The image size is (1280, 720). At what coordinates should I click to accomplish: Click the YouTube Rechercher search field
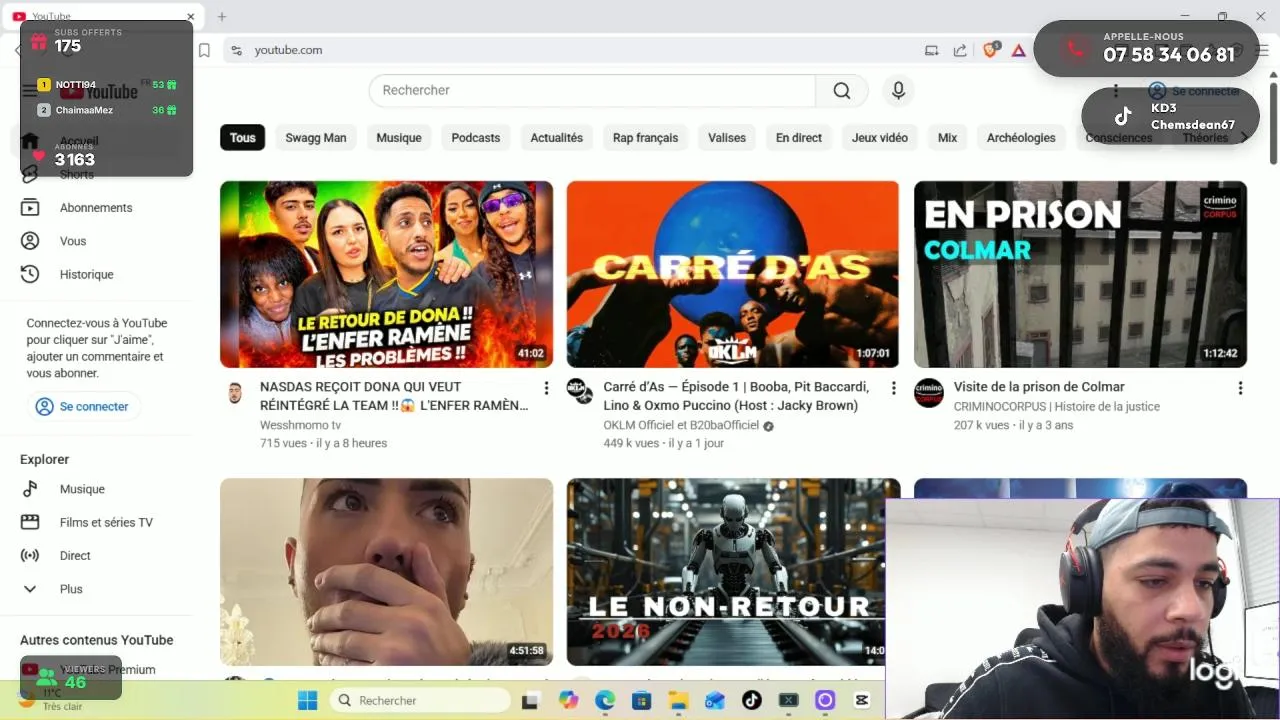pyautogui.click(x=592, y=91)
